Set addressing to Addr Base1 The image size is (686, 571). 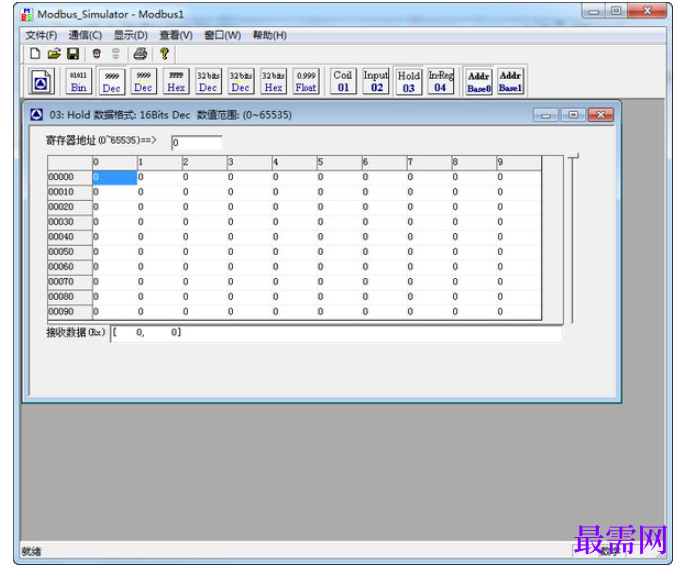click(511, 81)
